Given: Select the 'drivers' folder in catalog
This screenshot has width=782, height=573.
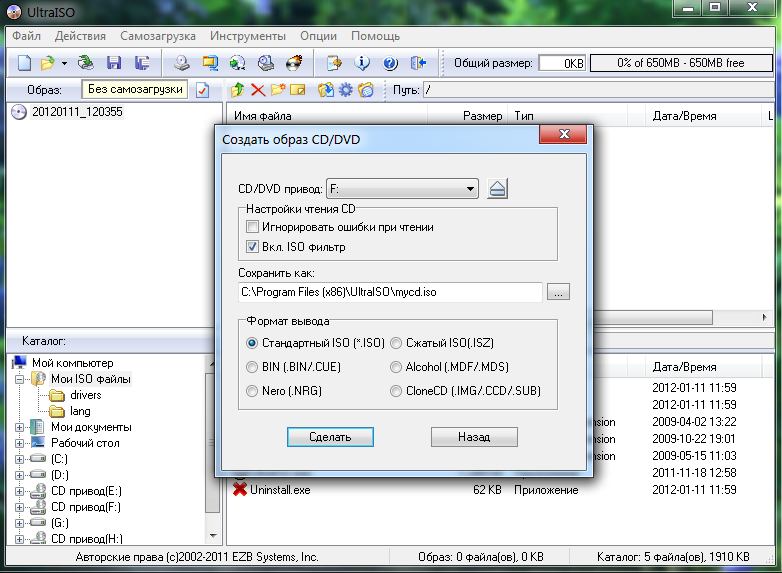Looking at the screenshot, I should (85, 395).
